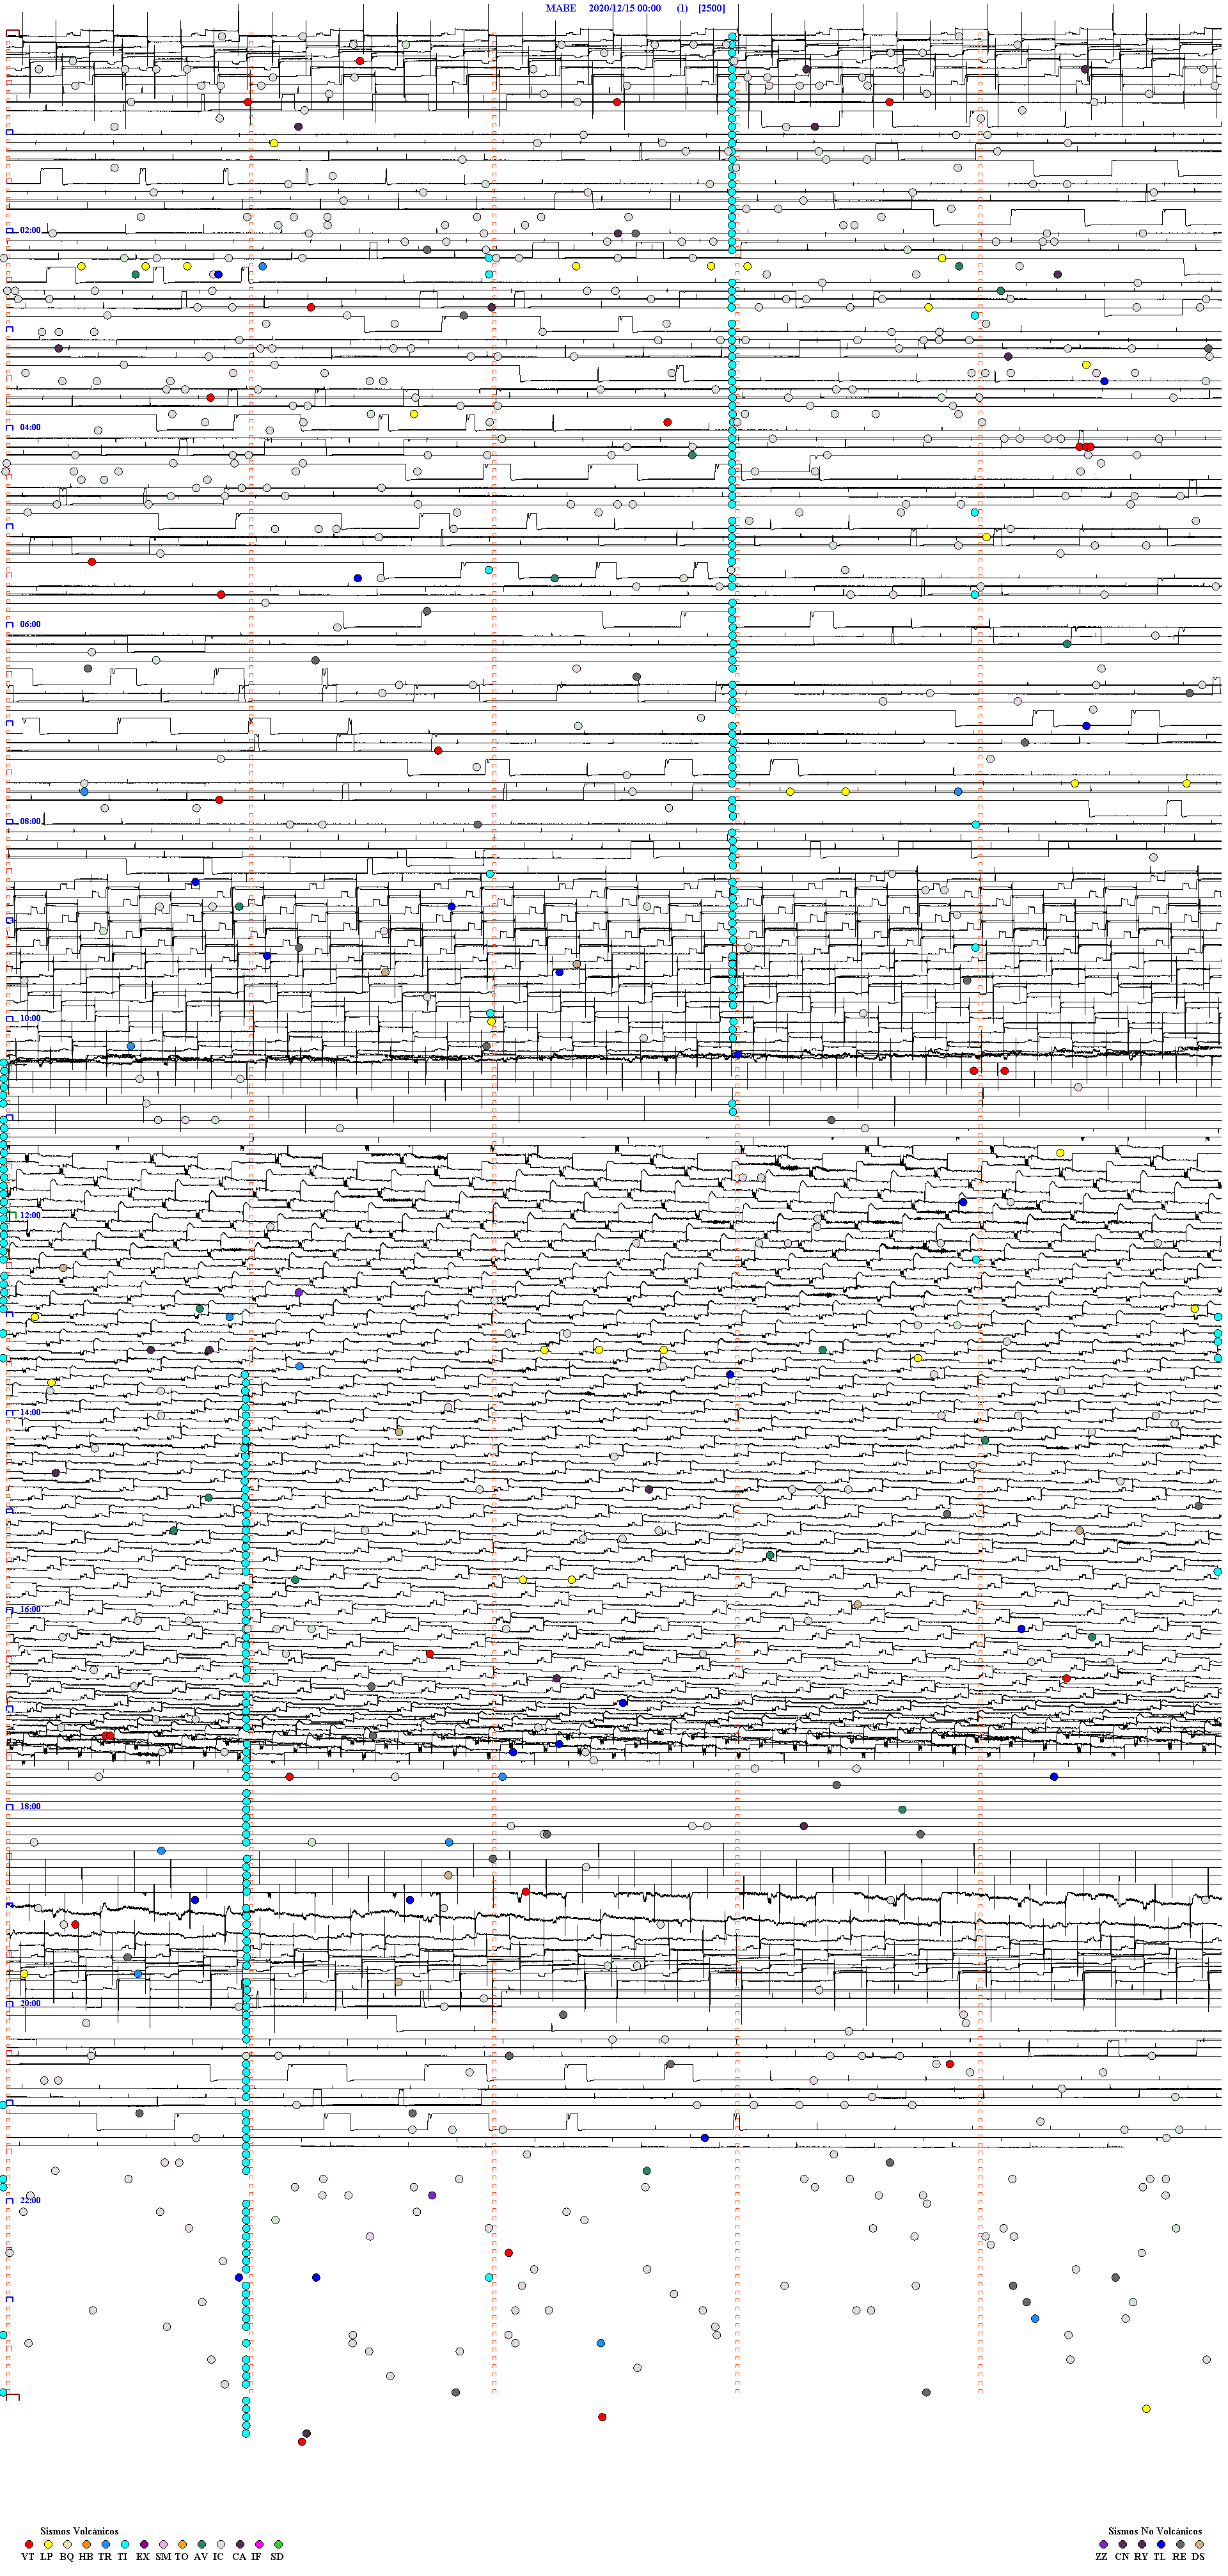Click the 'Sismos Volcánicos' legend heading
Viewport: 1228px width, 2576px height.
[79, 2531]
